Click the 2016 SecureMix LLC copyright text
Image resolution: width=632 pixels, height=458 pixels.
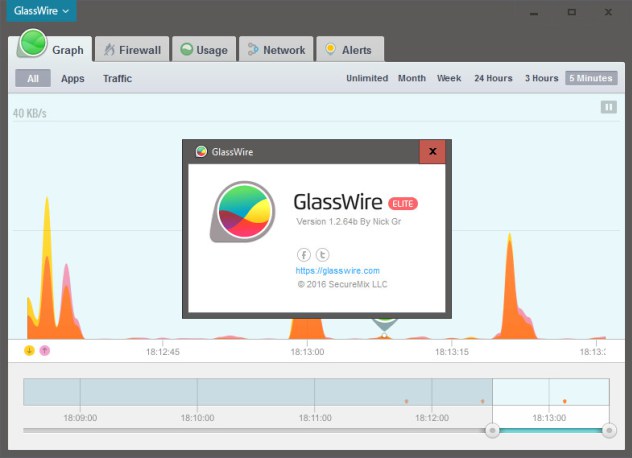point(342,284)
